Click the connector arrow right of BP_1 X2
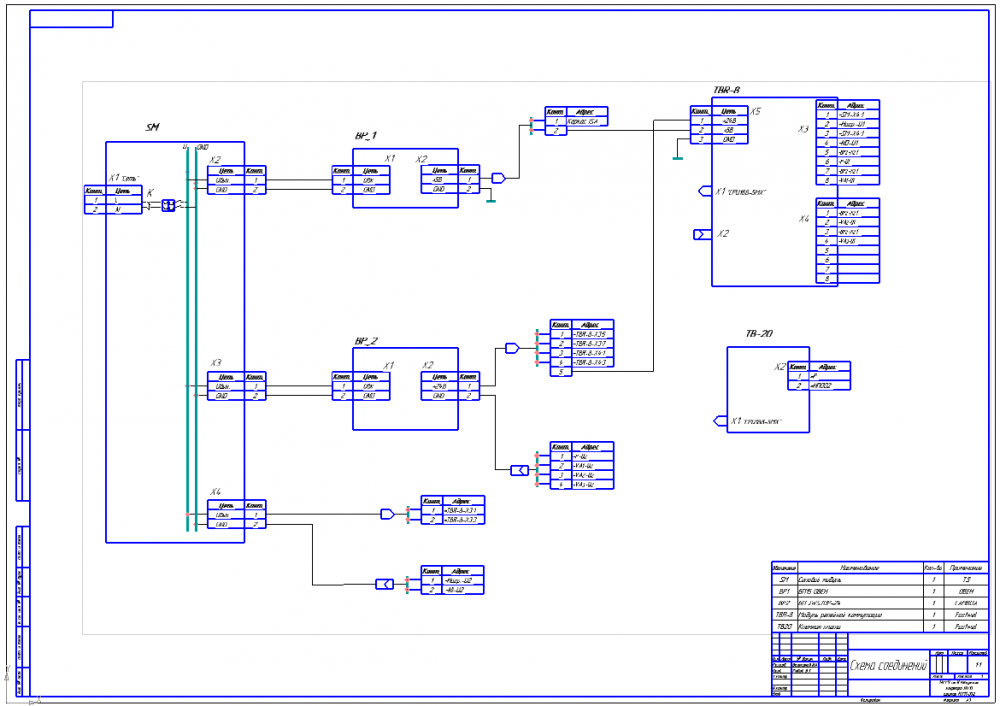 (x=499, y=178)
